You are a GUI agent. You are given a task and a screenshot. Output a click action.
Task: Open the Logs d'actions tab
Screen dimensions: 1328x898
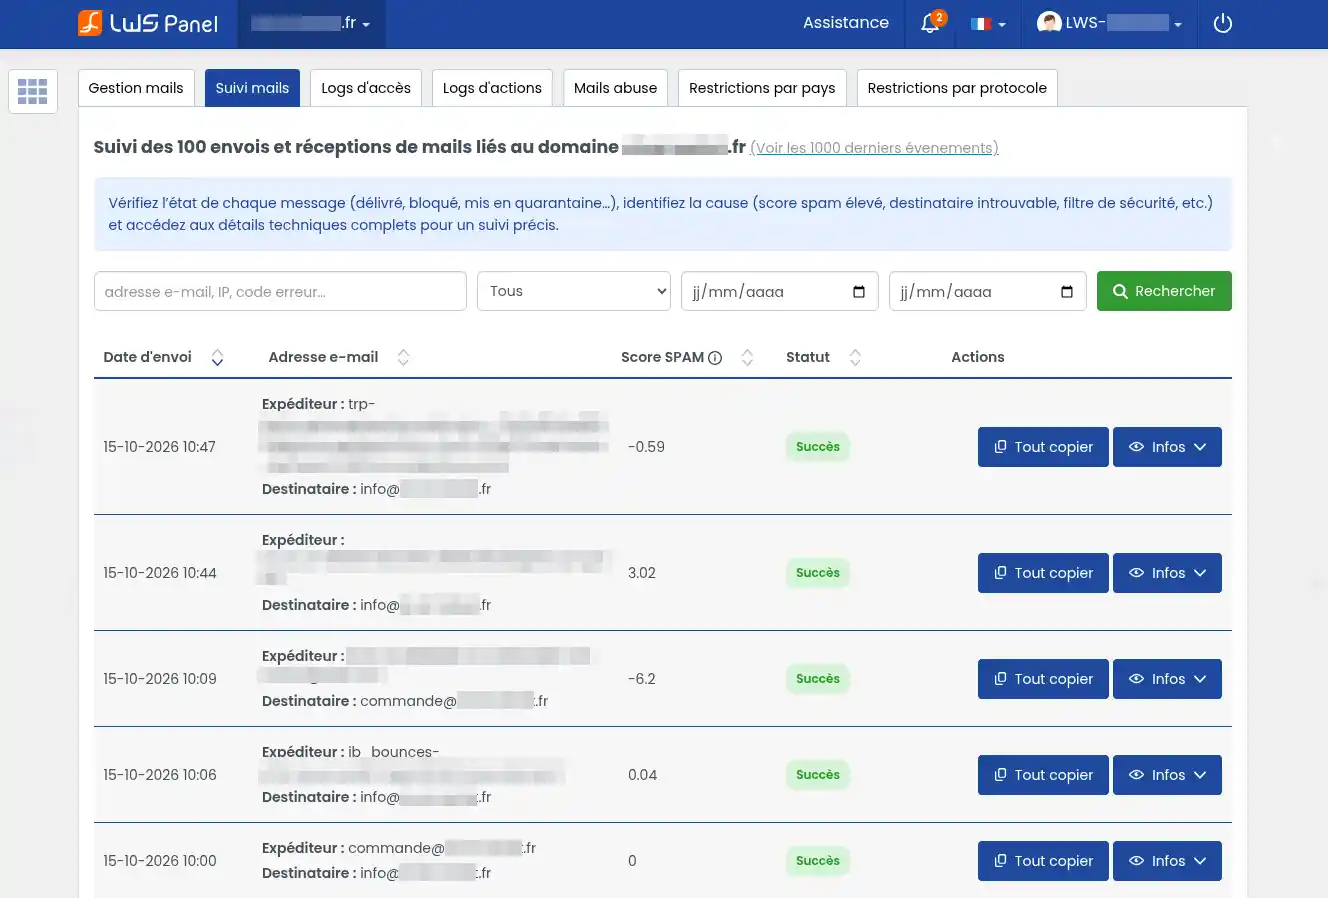(492, 88)
